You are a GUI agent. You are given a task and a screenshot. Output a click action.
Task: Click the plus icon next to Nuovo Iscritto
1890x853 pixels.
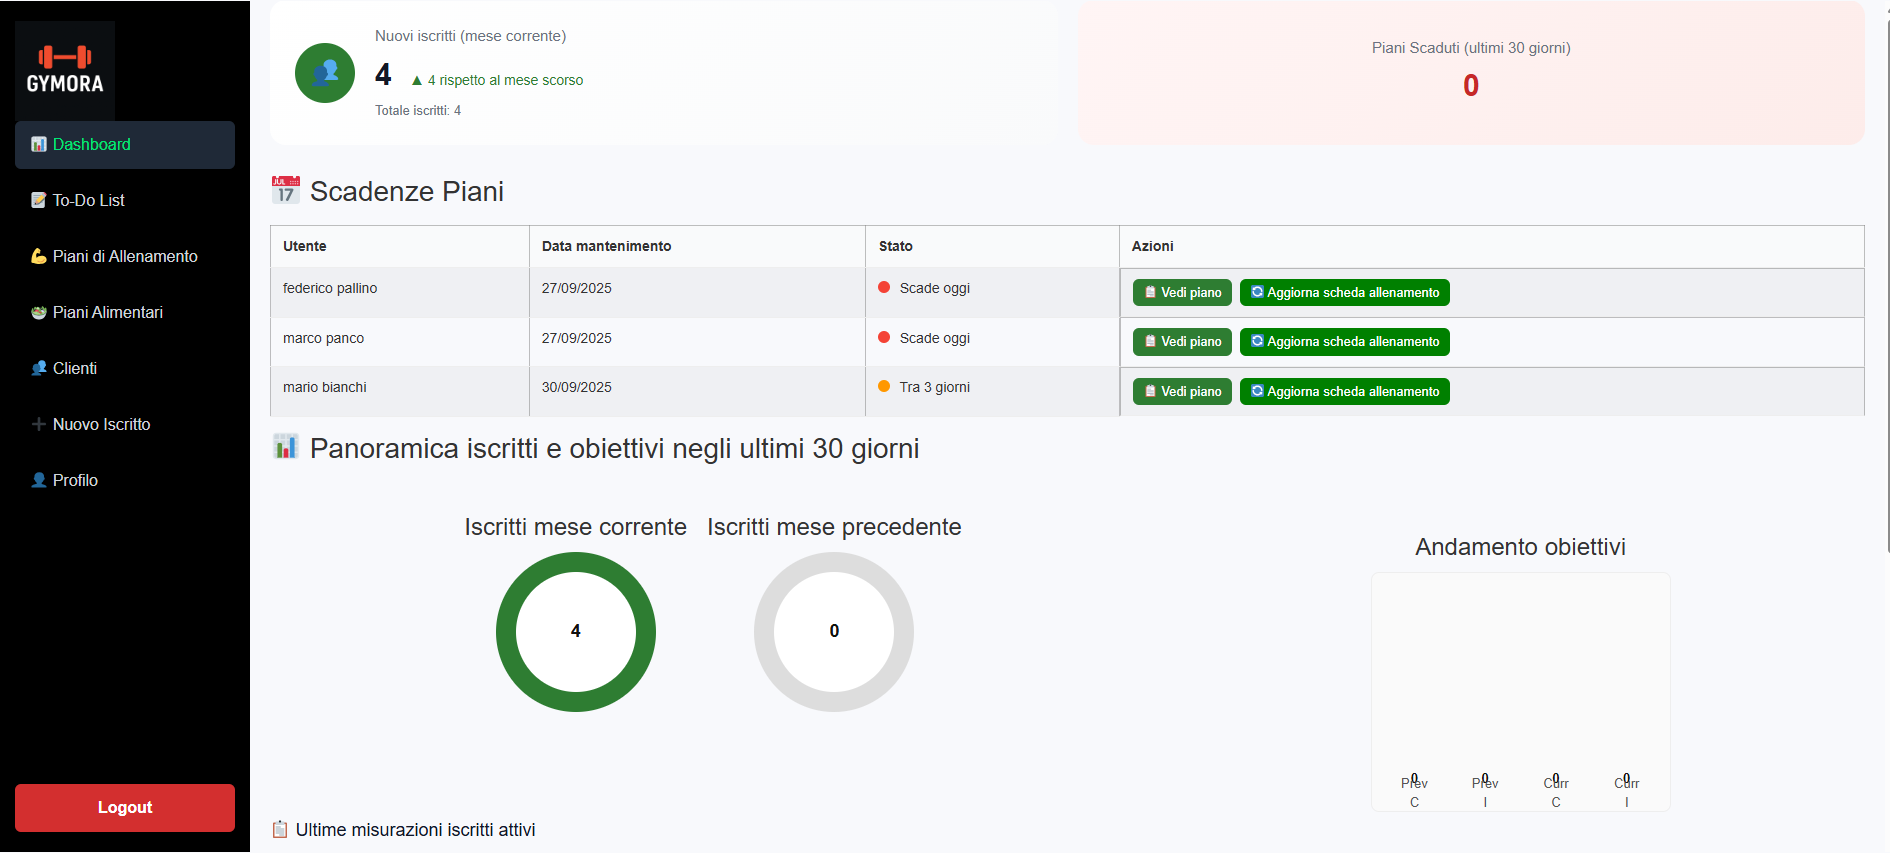pos(39,424)
